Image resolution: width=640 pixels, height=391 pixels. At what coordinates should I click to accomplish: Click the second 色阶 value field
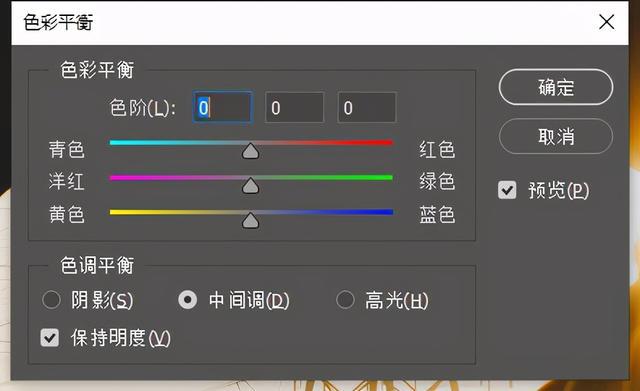[x=294, y=108]
